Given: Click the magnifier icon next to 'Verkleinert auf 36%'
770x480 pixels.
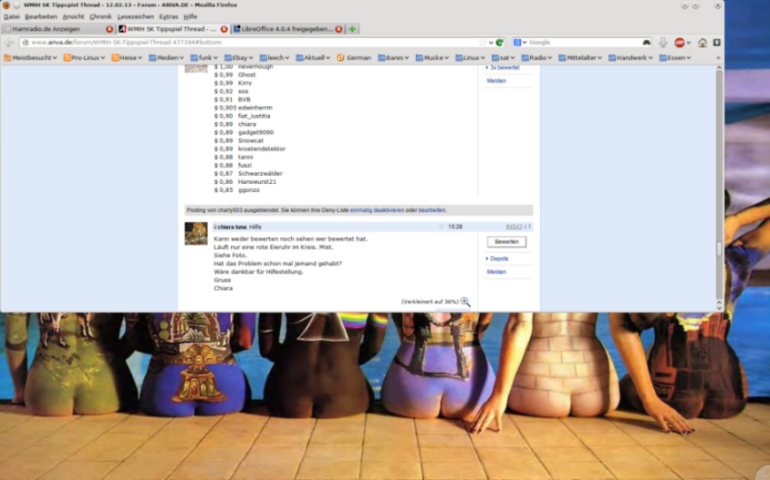Looking at the screenshot, I should (x=465, y=302).
